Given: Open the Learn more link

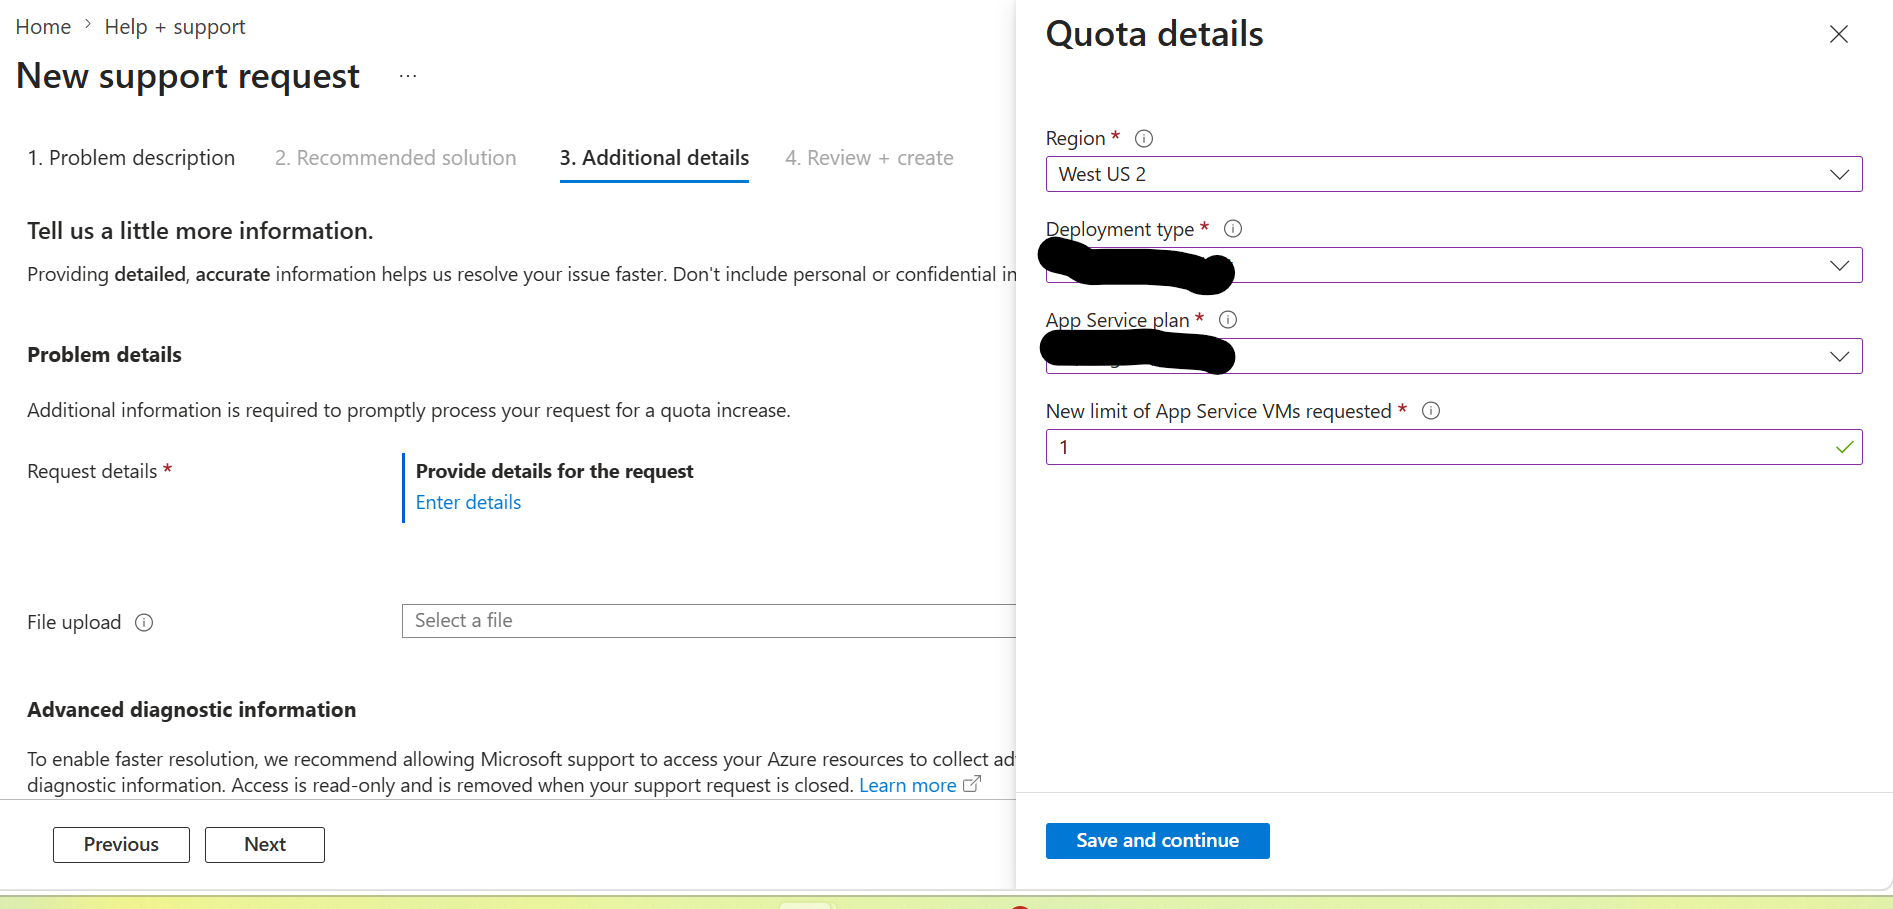Looking at the screenshot, I should 907,785.
